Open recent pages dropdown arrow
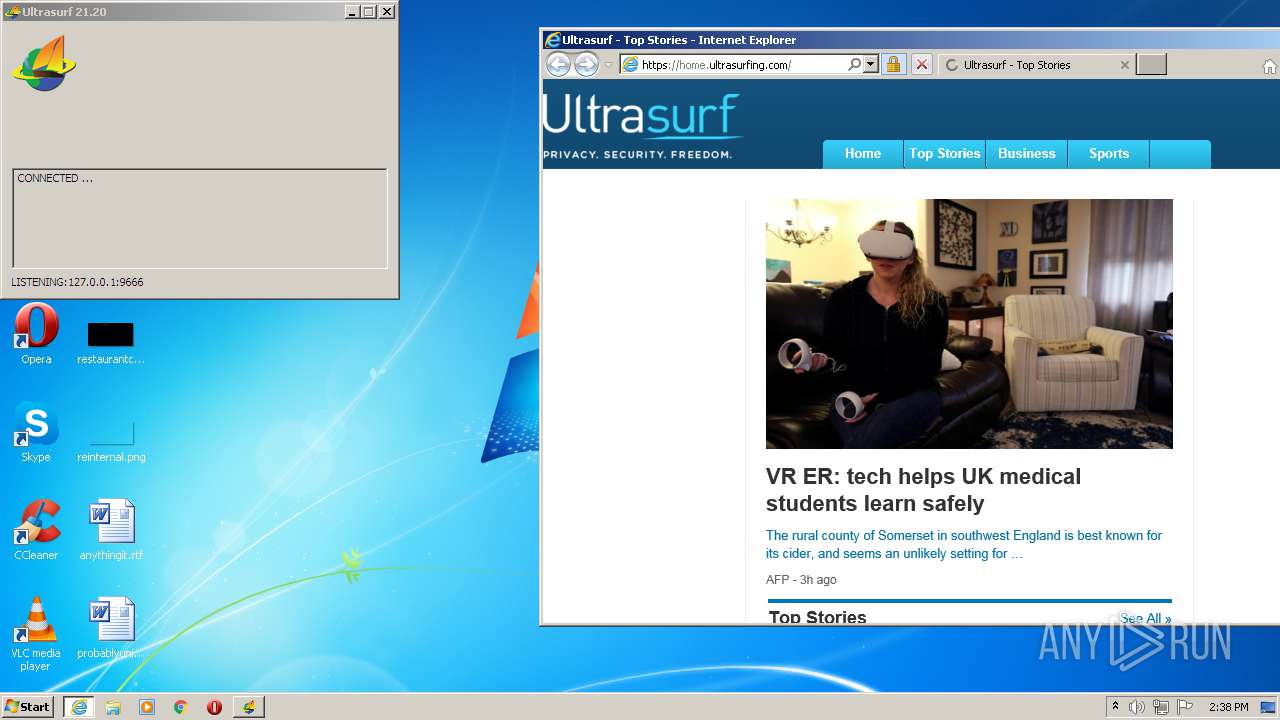The width and height of the screenshot is (1280, 720). click(x=608, y=65)
